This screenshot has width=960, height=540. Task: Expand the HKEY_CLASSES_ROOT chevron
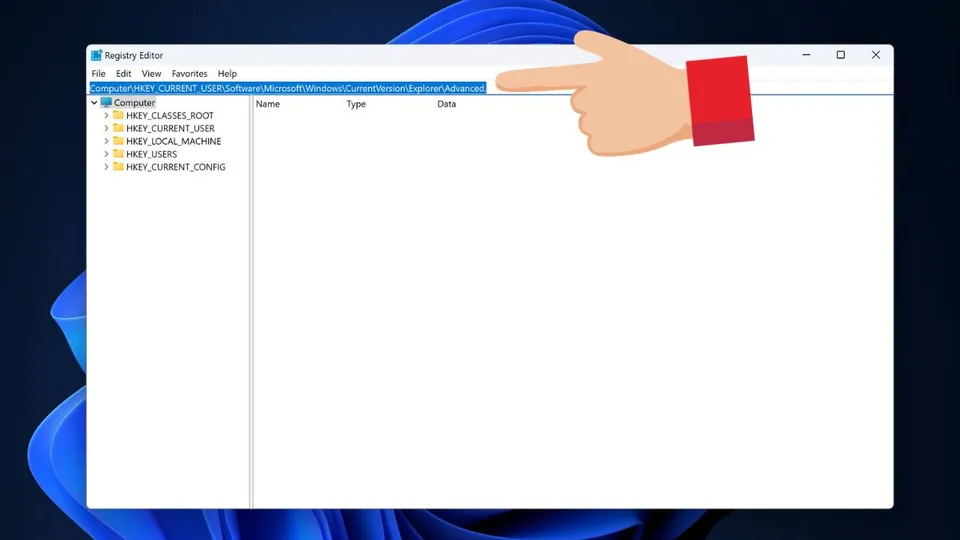pyautogui.click(x=107, y=115)
